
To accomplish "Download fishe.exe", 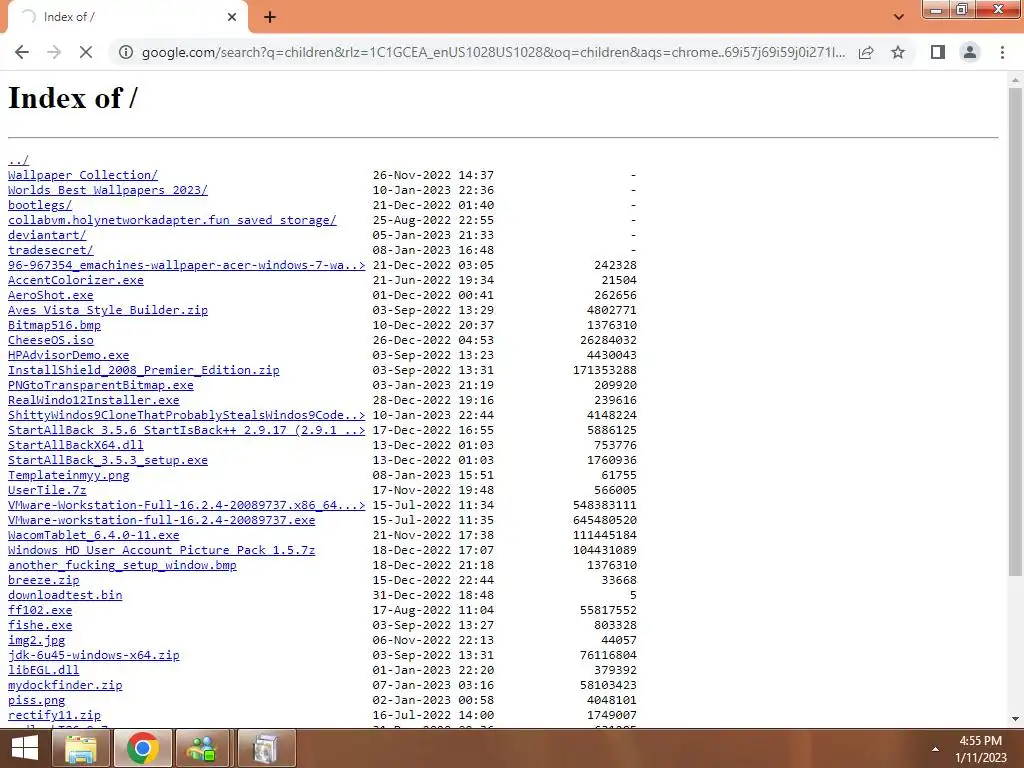I will (40, 626).
